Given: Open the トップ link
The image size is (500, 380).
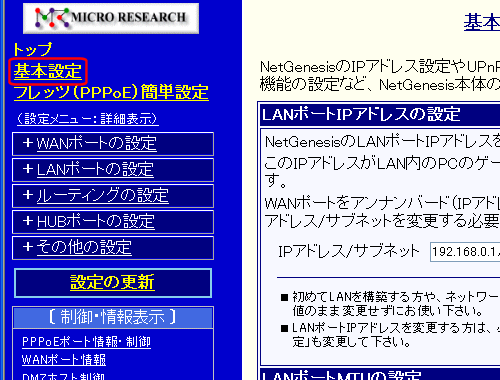Looking at the screenshot, I should [32, 49].
